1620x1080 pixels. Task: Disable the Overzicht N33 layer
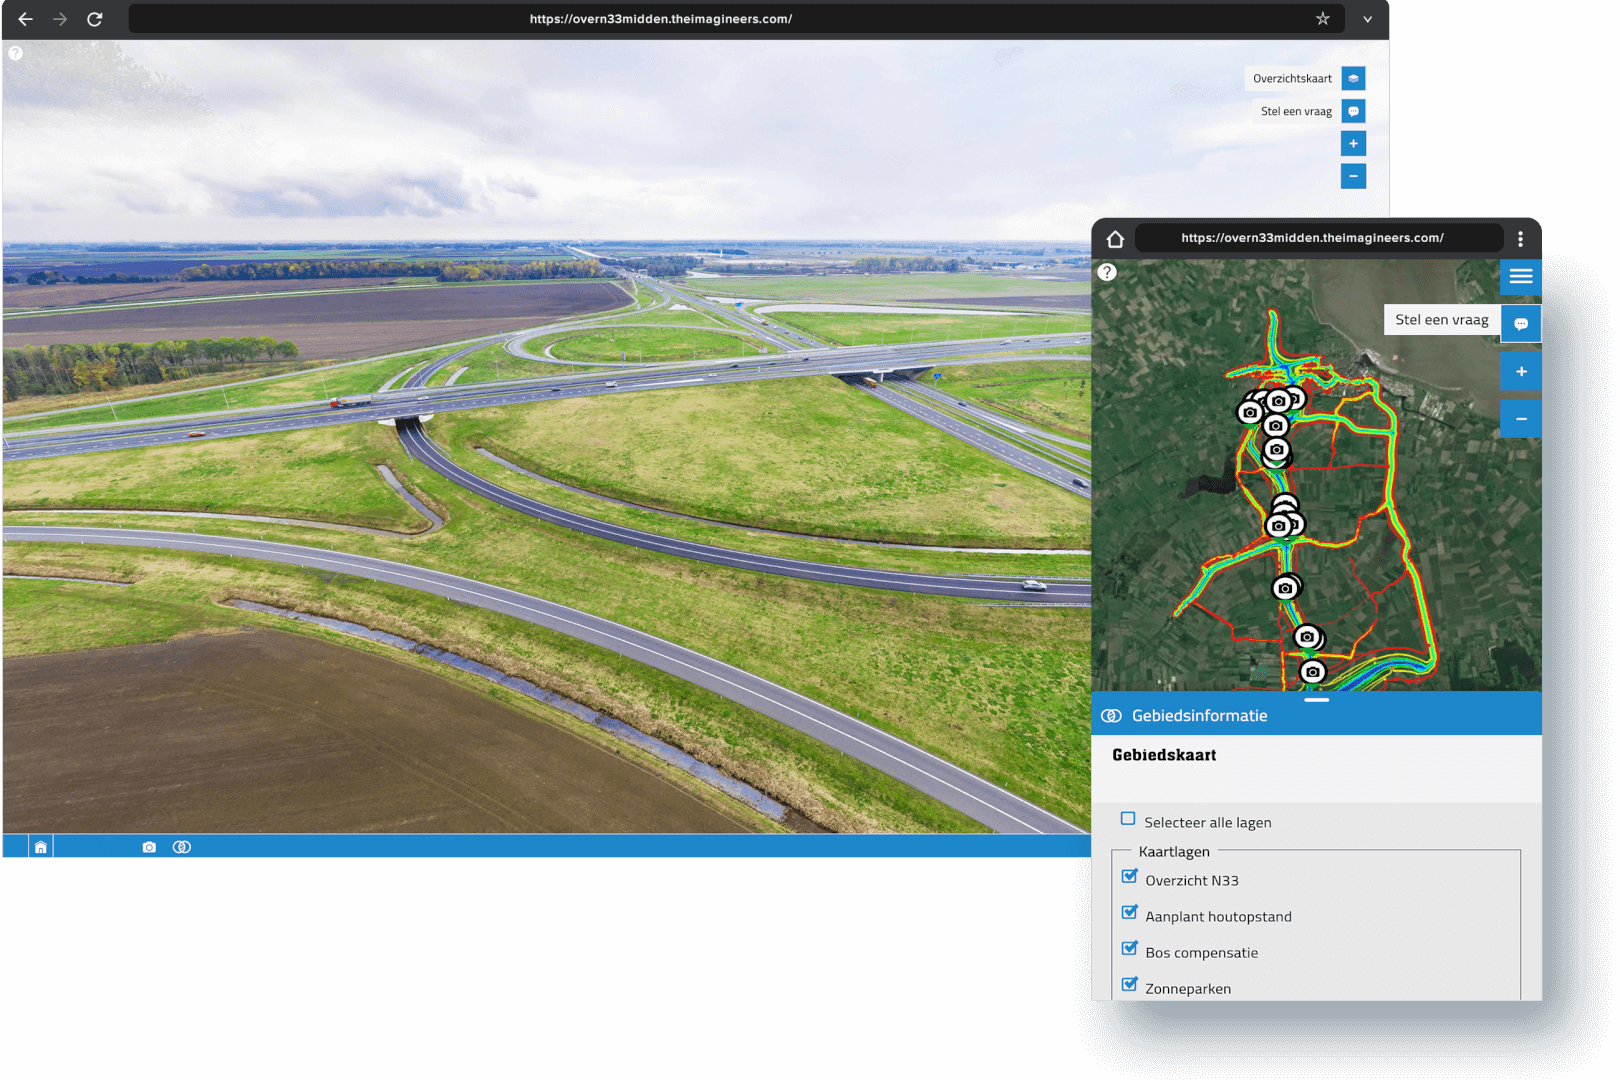pyautogui.click(x=1130, y=875)
